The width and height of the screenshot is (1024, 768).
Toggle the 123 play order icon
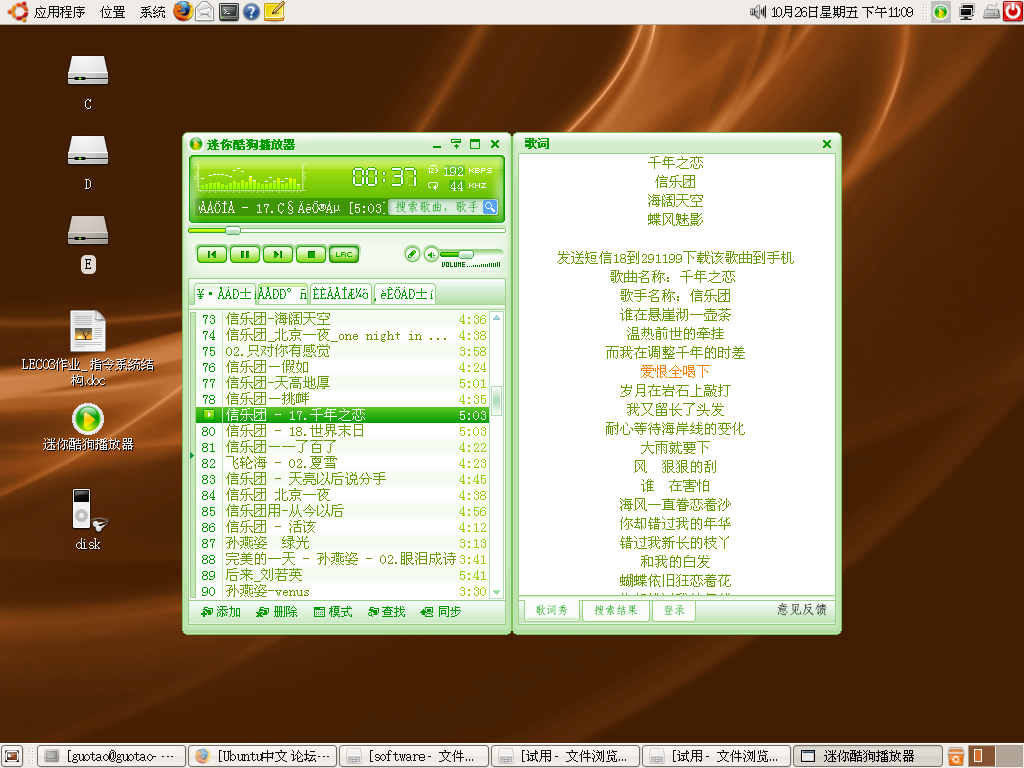pyautogui.click(x=432, y=170)
